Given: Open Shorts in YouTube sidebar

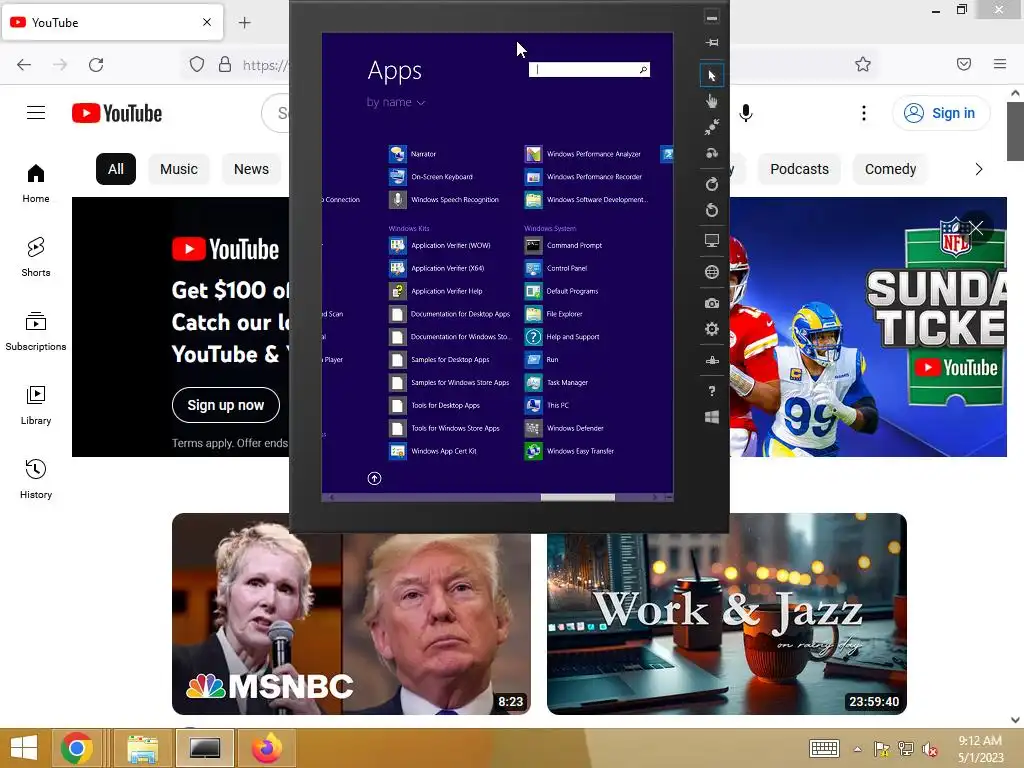Looking at the screenshot, I should (36, 257).
